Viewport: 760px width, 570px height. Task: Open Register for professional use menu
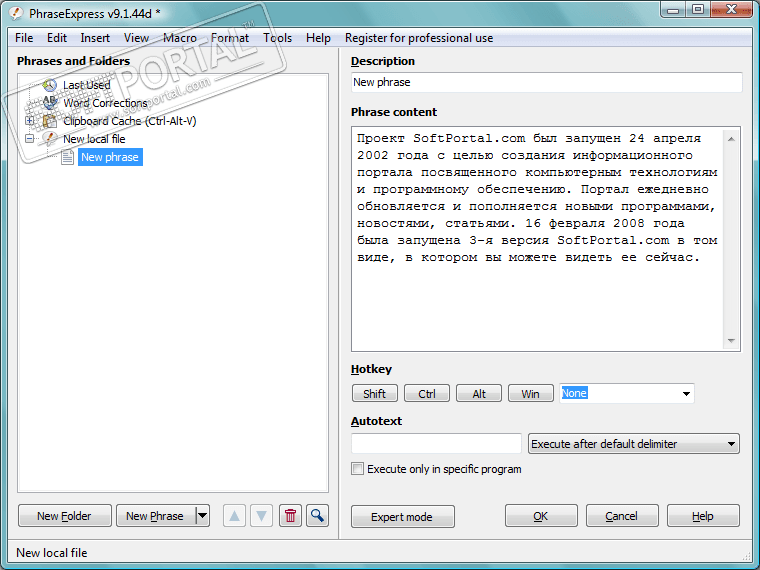point(419,38)
